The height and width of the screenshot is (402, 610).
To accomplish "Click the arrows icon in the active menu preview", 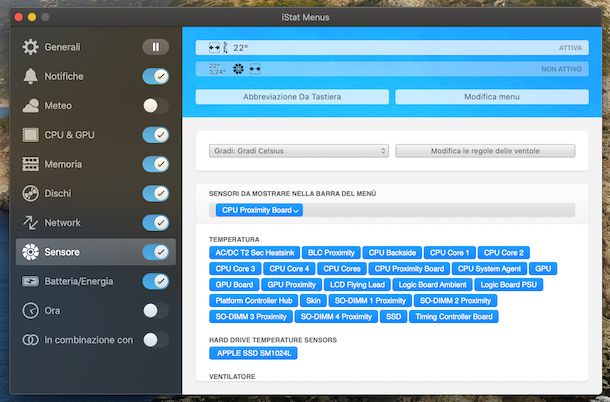I will point(214,48).
